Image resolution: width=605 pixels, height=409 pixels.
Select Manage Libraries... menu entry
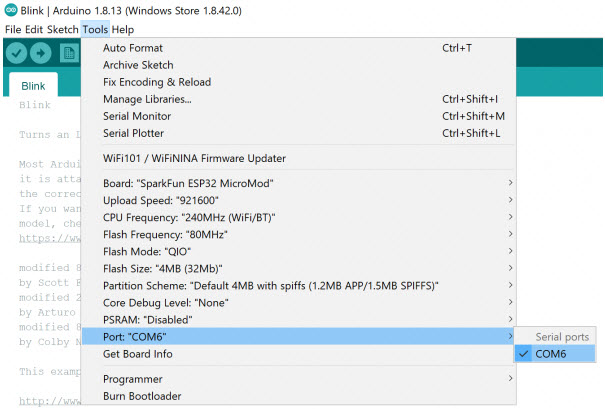pos(147,99)
